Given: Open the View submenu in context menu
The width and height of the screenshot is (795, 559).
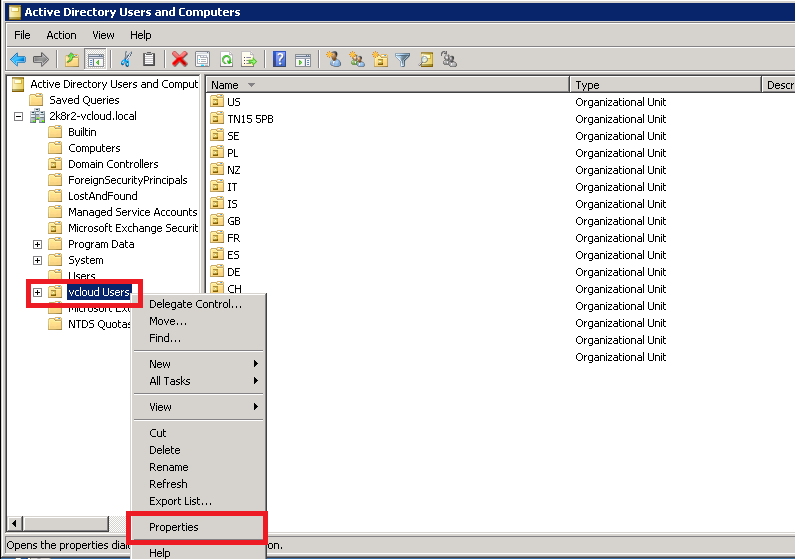Looking at the screenshot, I should point(198,407).
